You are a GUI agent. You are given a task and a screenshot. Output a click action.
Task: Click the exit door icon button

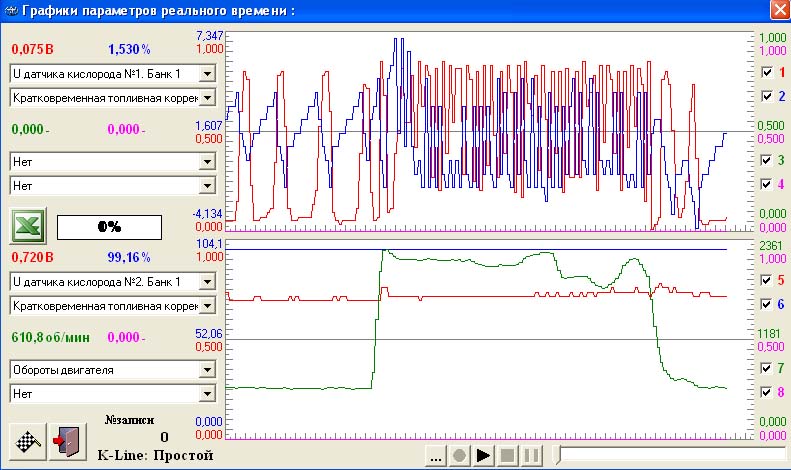(x=68, y=439)
